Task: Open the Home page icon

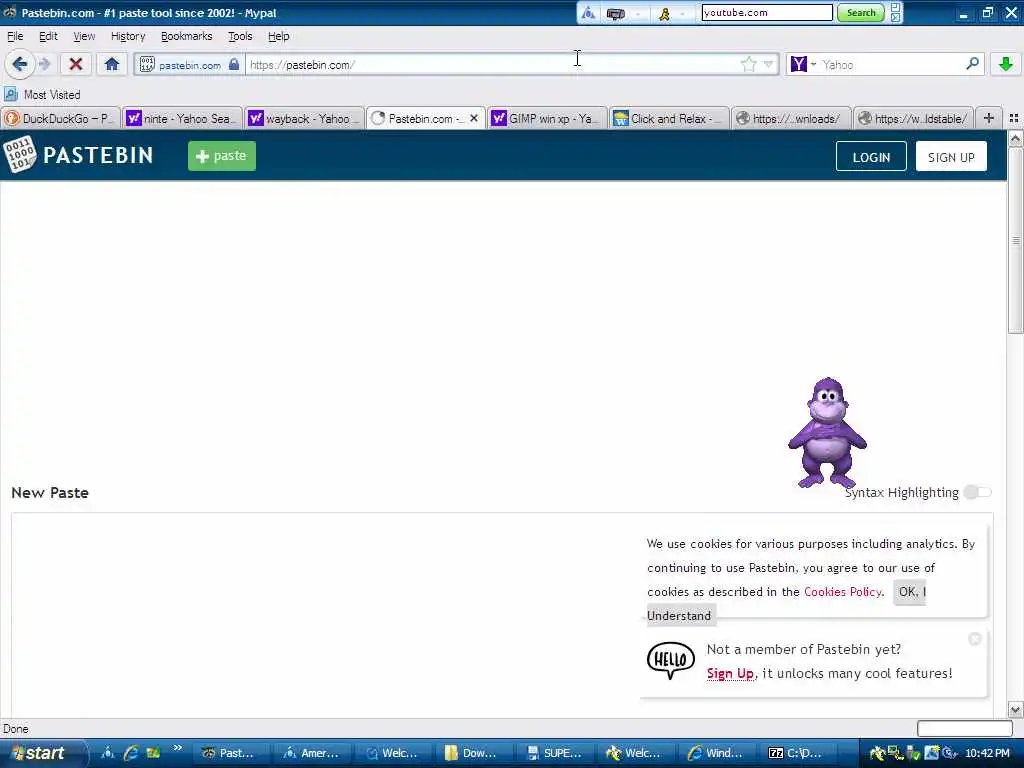Action: tap(112, 64)
